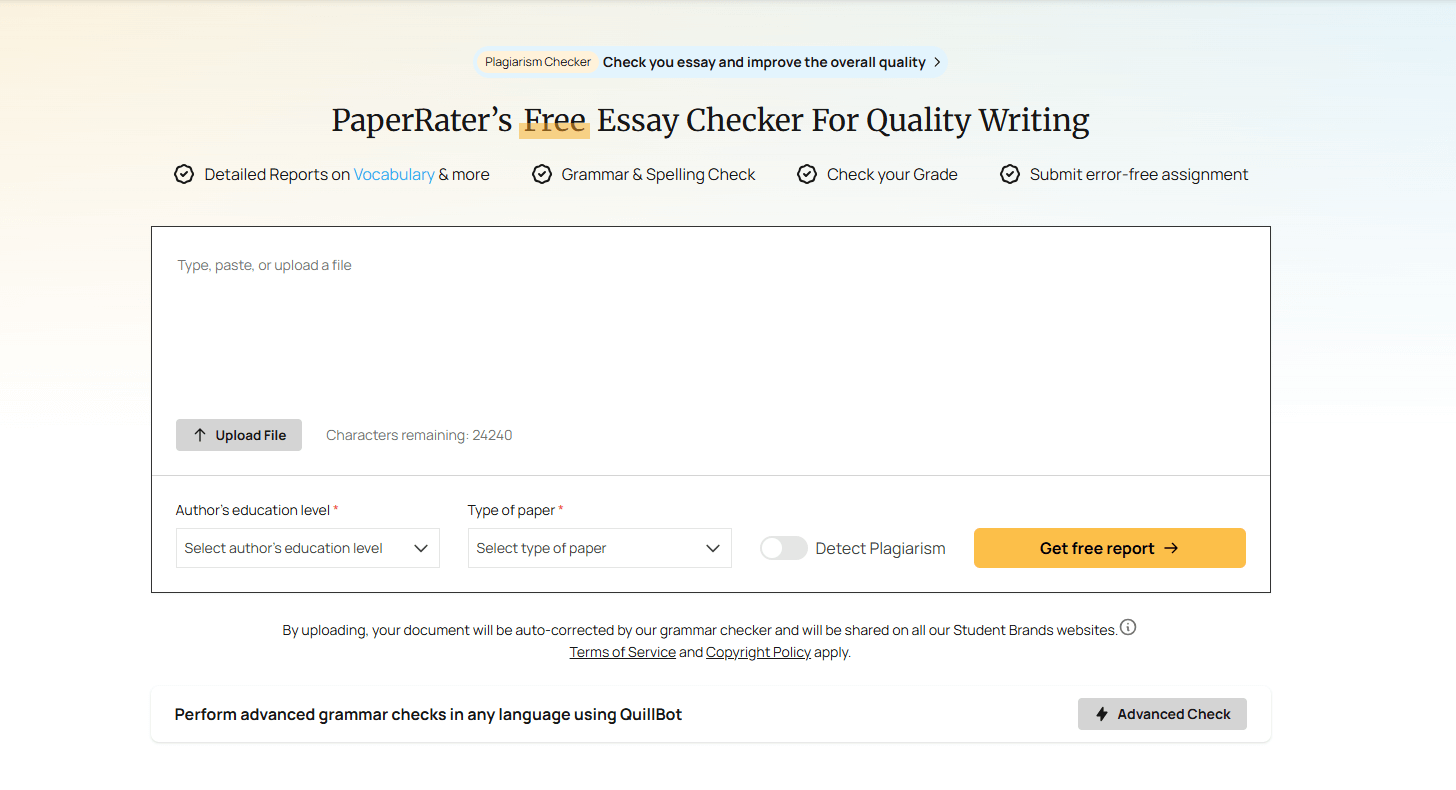Click the upward arrow upload icon
The height and width of the screenshot is (790, 1456).
(200, 435)
